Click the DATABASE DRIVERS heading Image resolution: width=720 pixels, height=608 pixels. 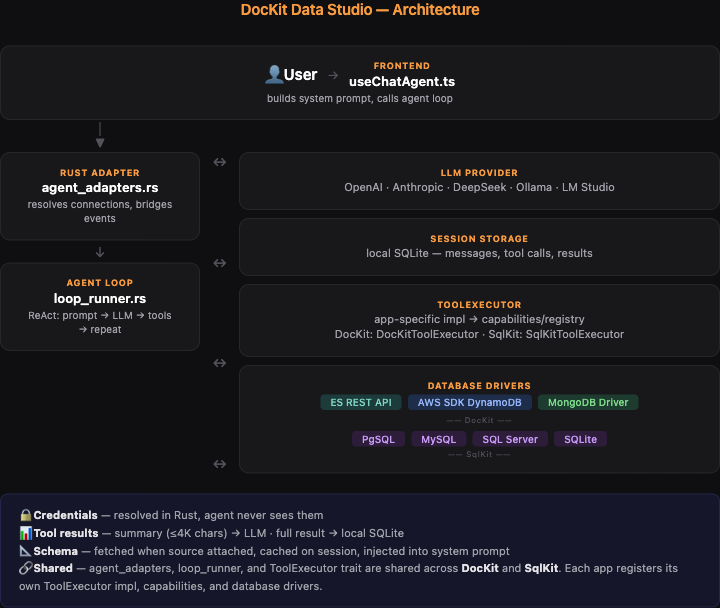pos(479,386)
